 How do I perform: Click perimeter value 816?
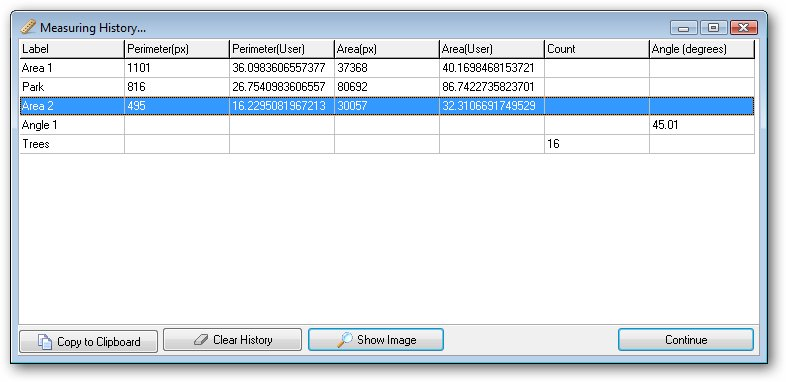136,87
